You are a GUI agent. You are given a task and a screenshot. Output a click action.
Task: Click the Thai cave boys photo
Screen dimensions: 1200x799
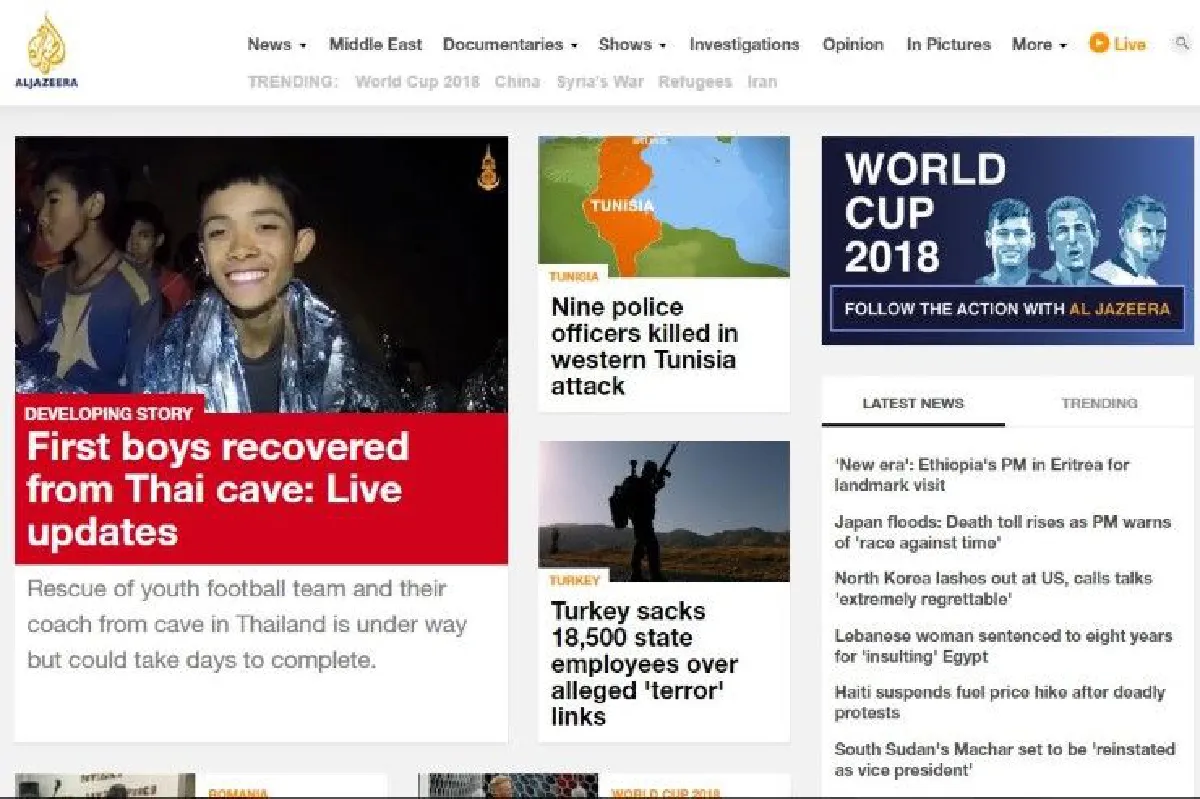261,273
